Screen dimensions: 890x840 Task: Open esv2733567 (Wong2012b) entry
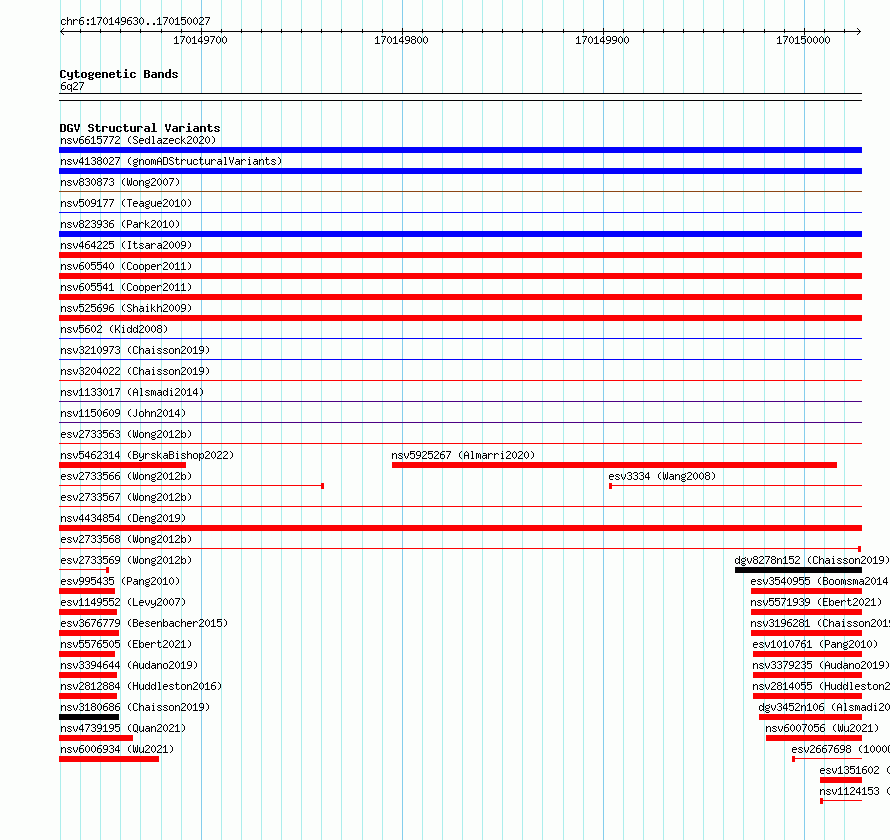click(x=126, y=497)
